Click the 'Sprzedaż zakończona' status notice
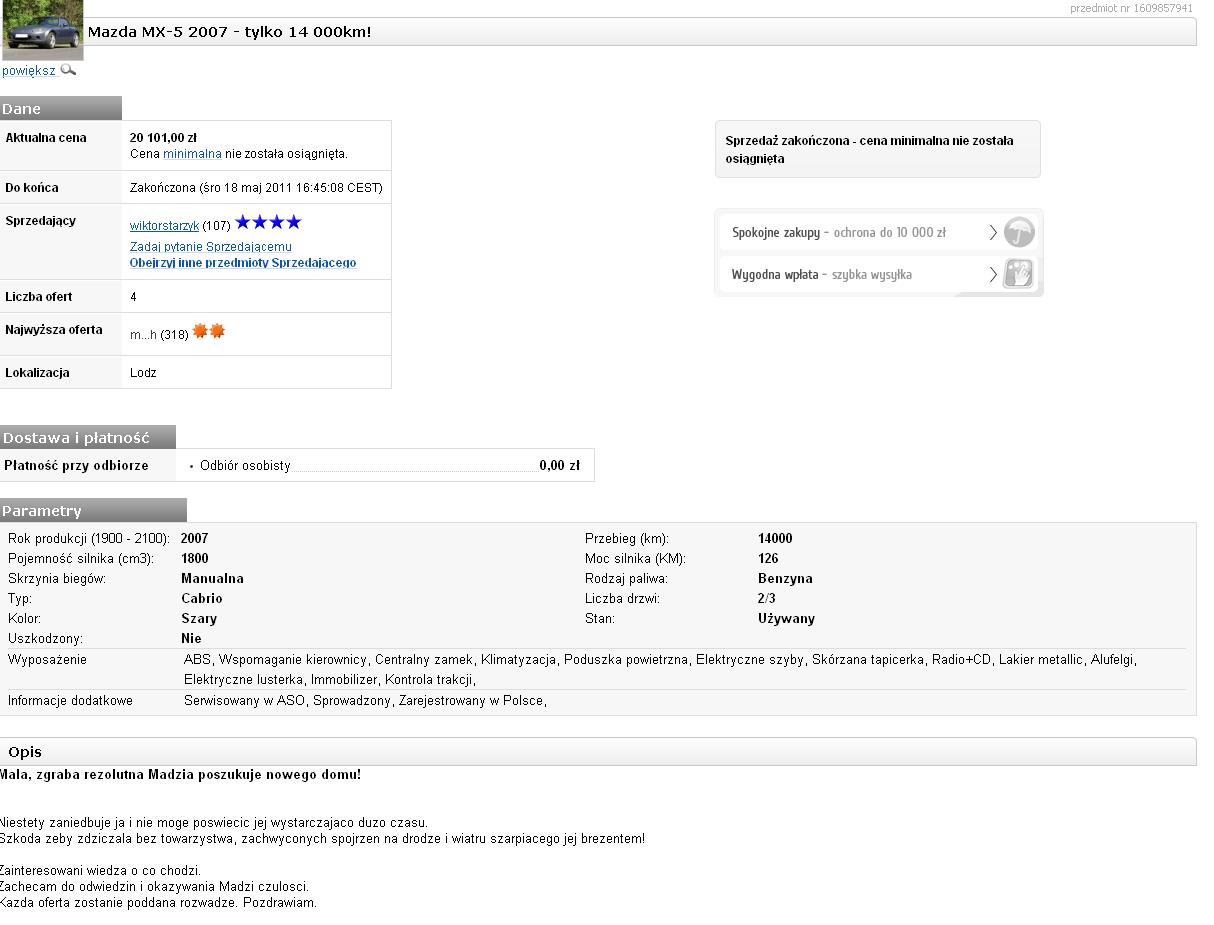Viewport: 1214px width, 925px height. 878,149
